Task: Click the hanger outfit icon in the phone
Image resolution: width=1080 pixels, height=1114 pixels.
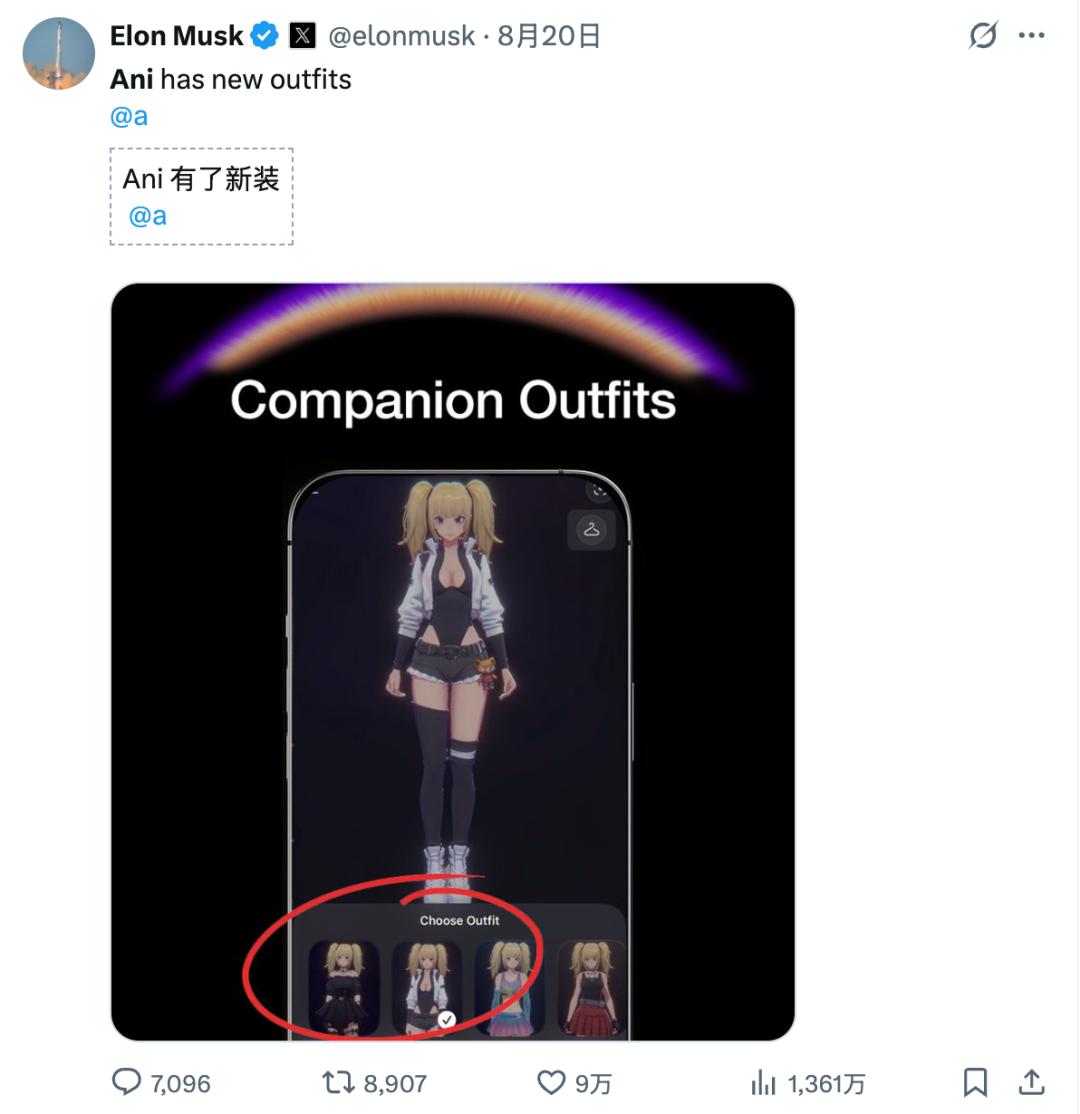Action: 591,529
